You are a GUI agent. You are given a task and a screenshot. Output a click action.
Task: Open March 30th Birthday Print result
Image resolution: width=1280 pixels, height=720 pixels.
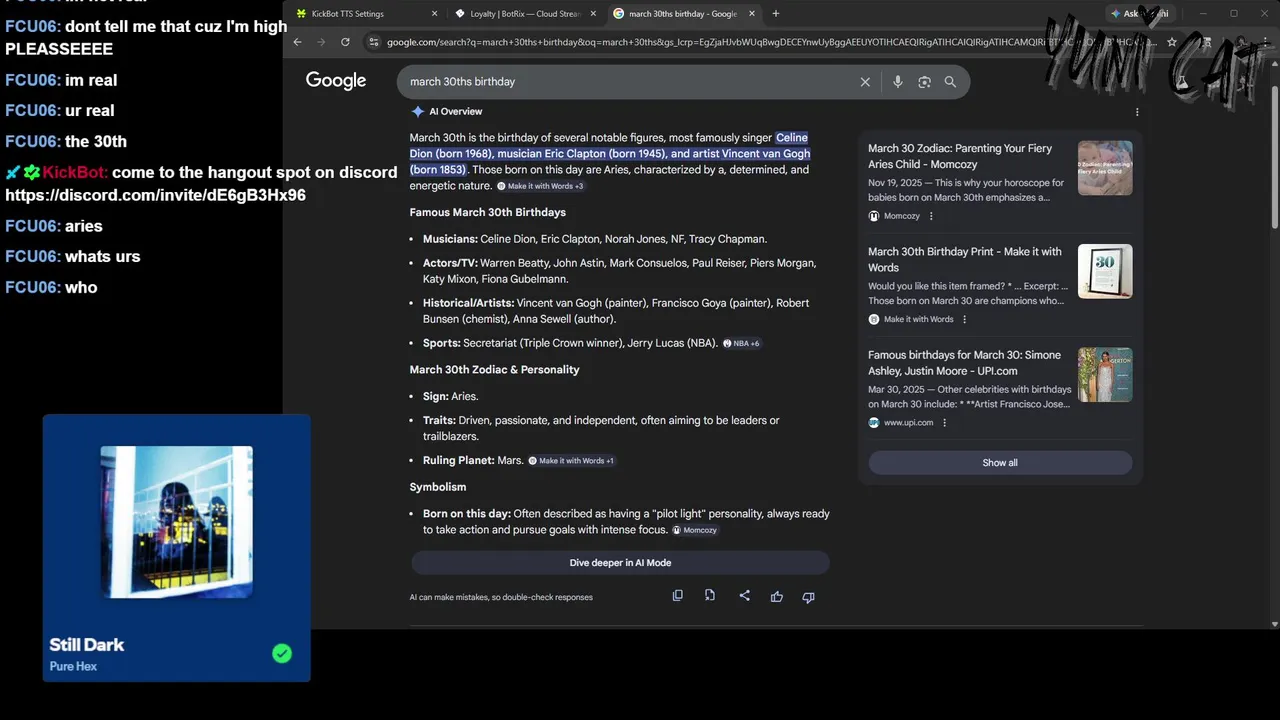tap(965, 259)
